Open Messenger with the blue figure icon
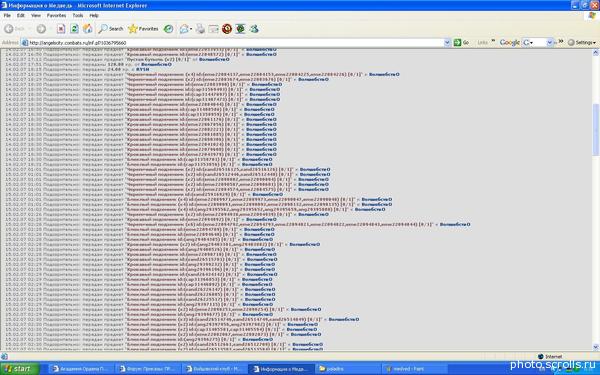Screen dimensions: 600x375 tap(254, 29)
